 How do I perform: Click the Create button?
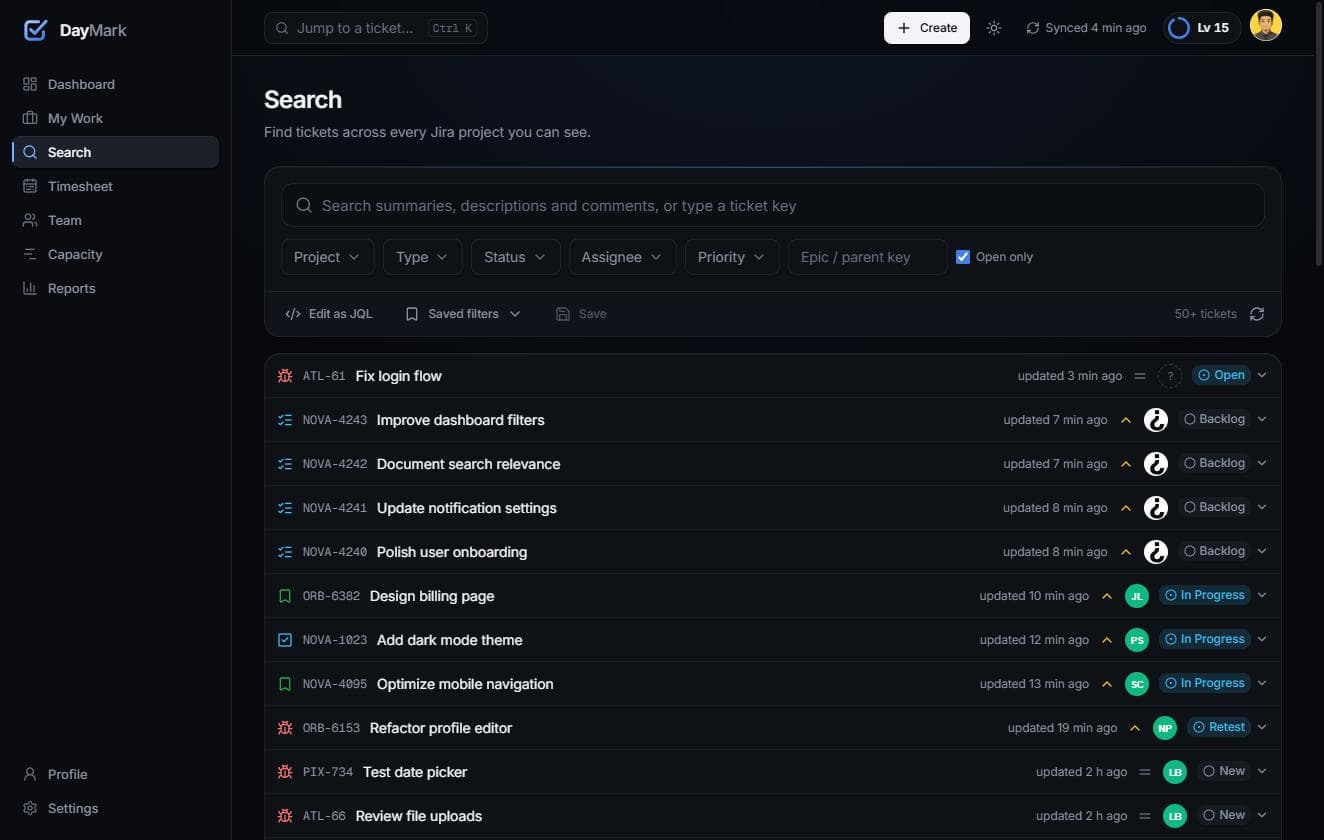tap(927, 28)
